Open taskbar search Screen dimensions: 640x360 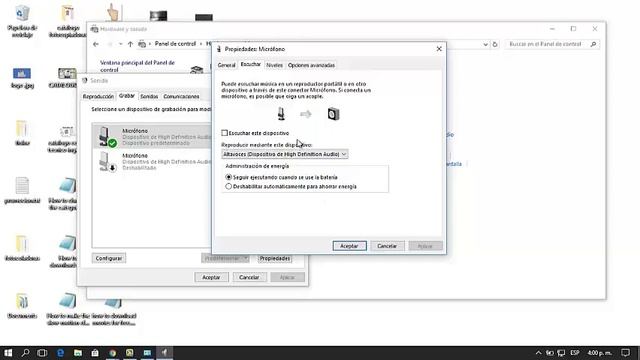[x=25, y=353]
